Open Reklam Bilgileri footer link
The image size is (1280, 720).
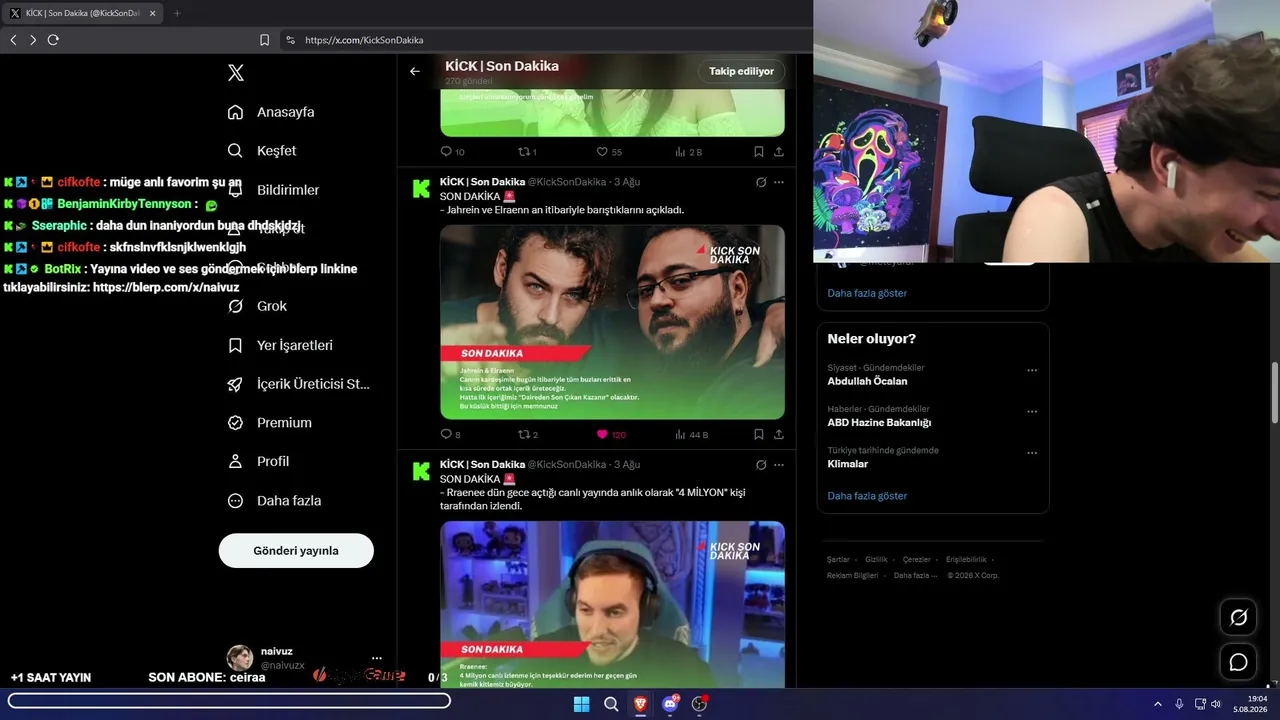[852, 575]
